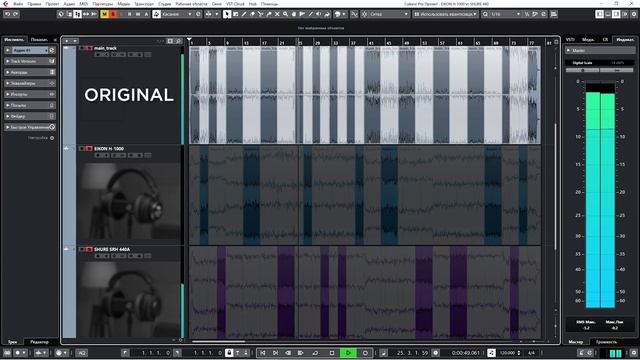640x360 pixels.
Task: Open the snap type grid dropdown
Action: point(388,14)
